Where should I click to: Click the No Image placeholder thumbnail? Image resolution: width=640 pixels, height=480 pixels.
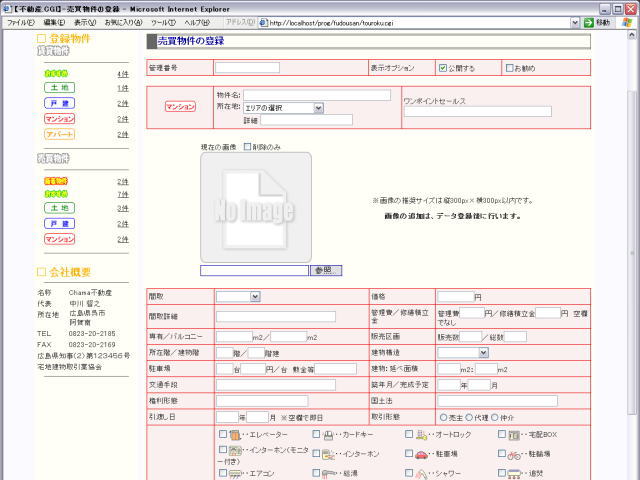point(256,208)
